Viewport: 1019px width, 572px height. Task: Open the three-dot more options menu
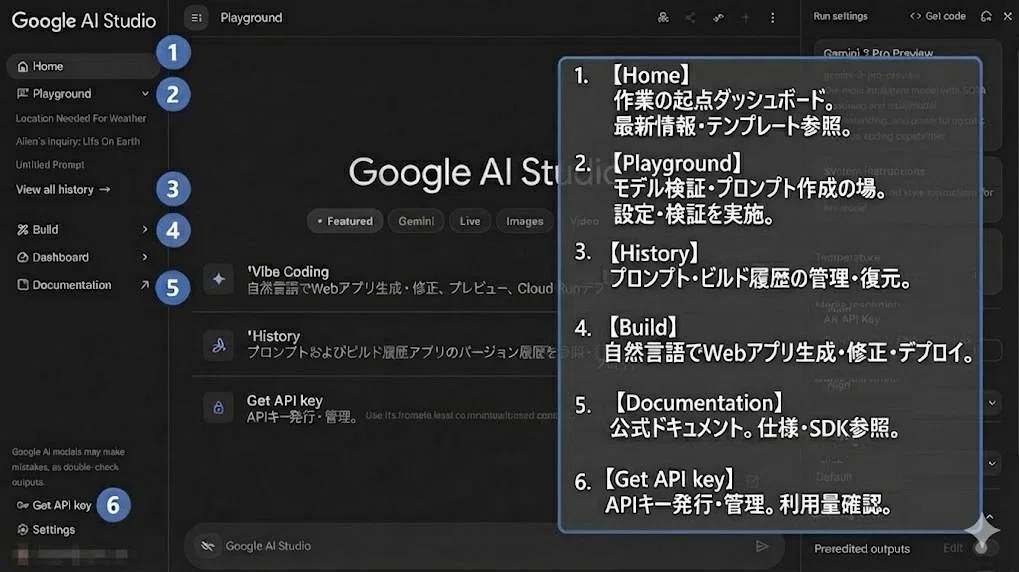[772, 18]
